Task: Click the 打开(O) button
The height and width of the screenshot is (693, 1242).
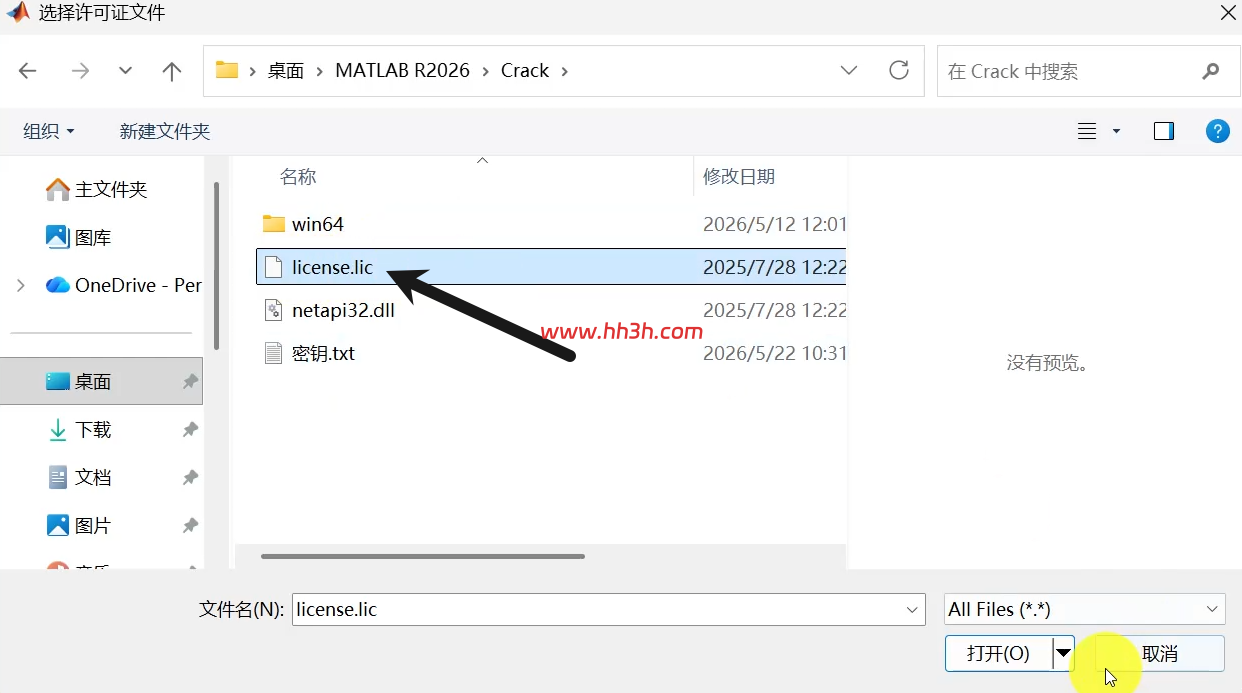Action: 998,653
